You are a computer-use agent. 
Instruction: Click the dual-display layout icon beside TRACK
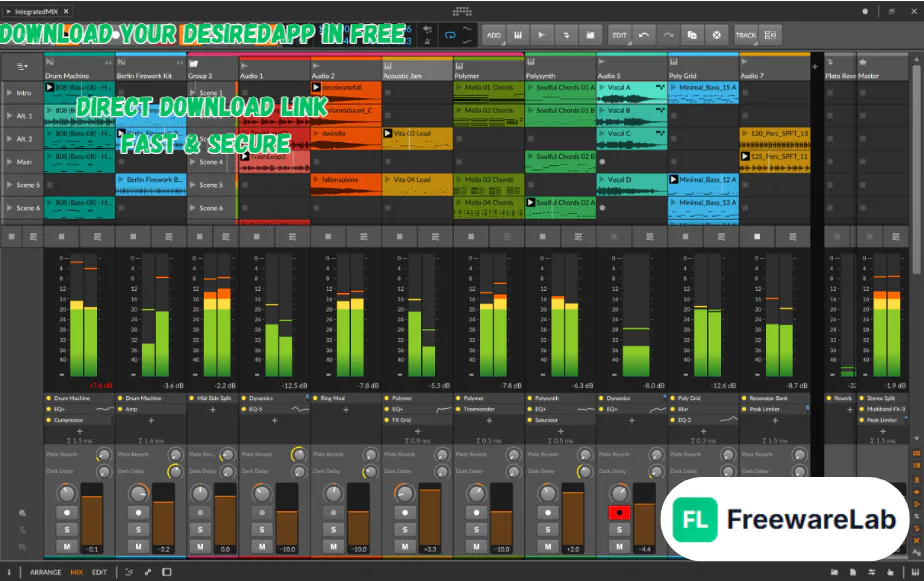(x=769, y=34)
